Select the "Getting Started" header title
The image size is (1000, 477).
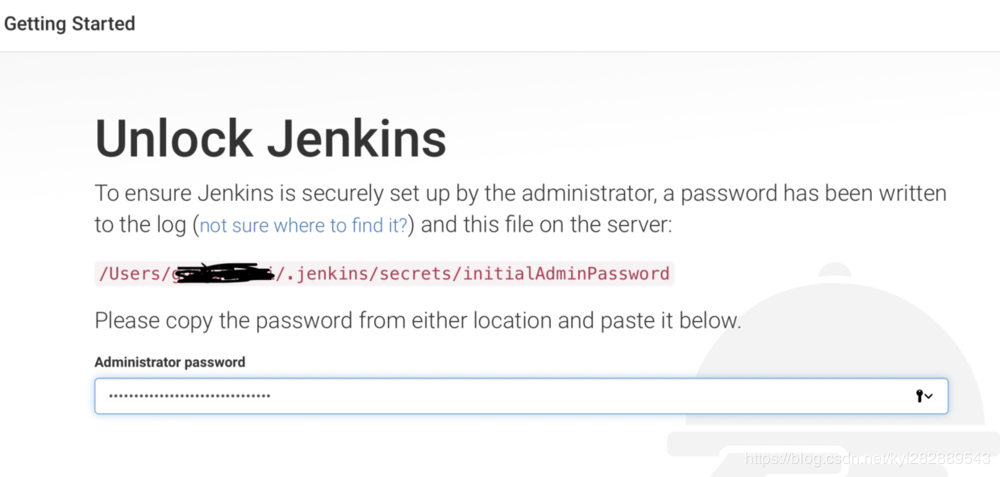click(70, 24)
